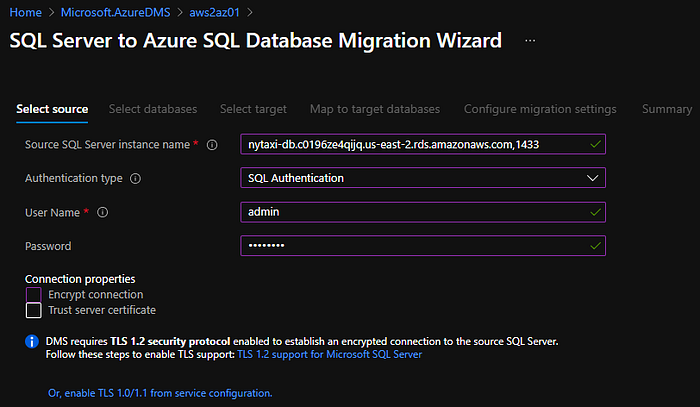The height and width of the screenshot is (407, 700).
Task: Switch to Select target tab
Action: pos(253,109)
